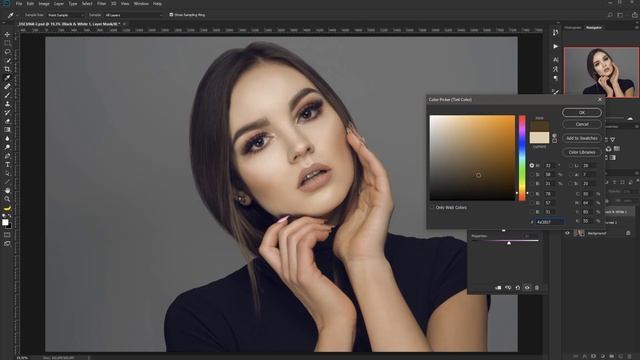Enable Only Web Colors checkbox
Screen dimensions: 640x360
click(432, 207)
